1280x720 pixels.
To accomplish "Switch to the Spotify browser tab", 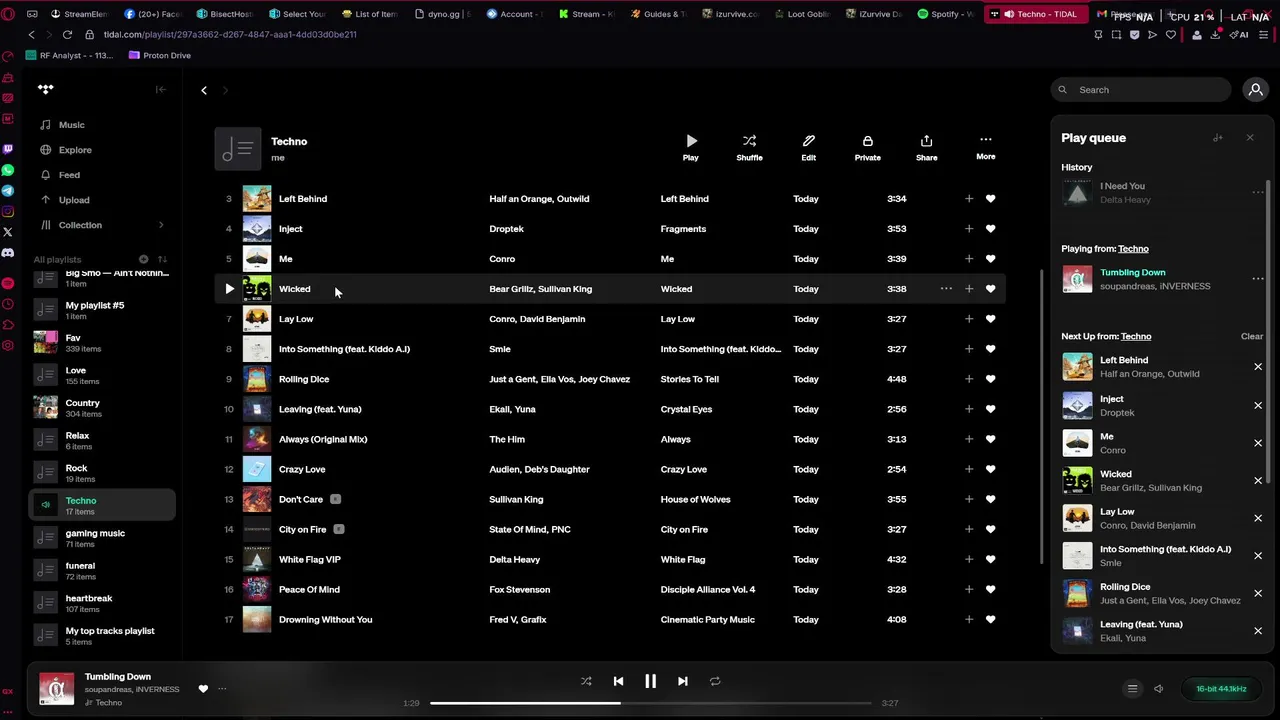I will 944,14.
